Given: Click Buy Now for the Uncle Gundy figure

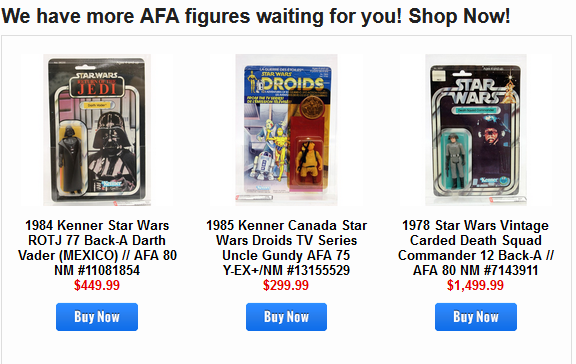Looking at the screenshot, I should pos(286,317).
